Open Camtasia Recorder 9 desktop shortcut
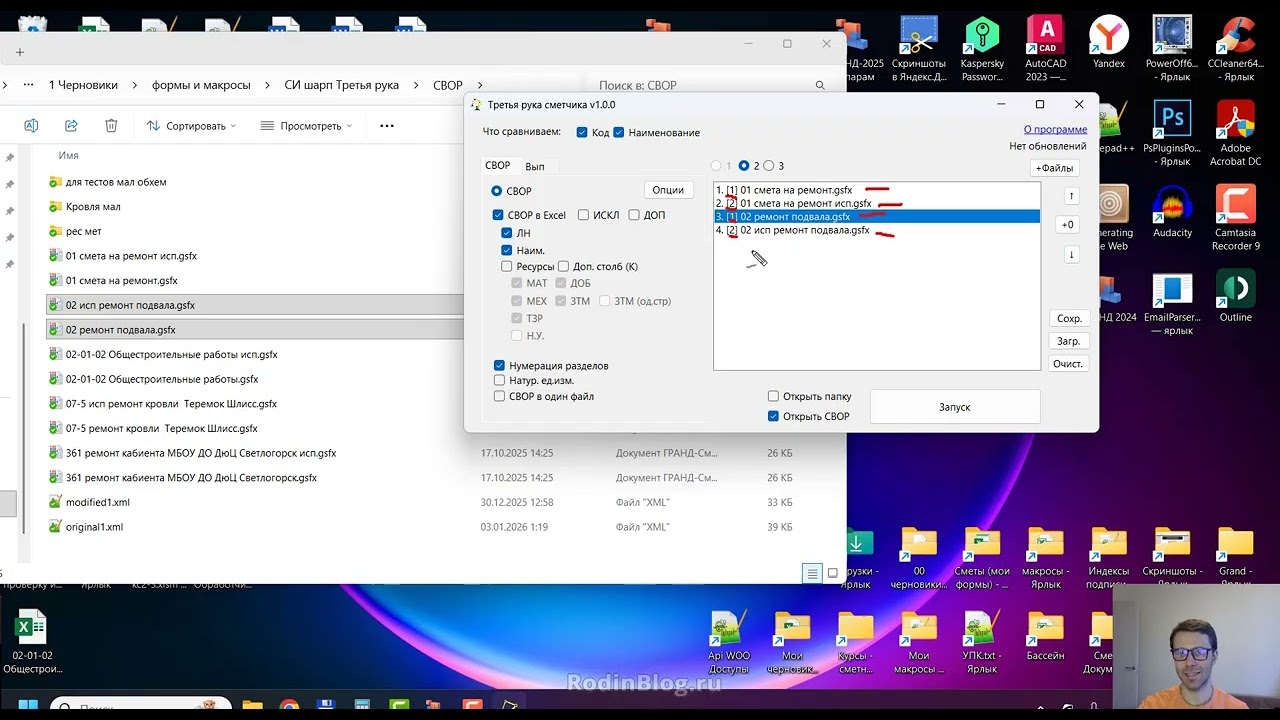 pos(1236,218)
